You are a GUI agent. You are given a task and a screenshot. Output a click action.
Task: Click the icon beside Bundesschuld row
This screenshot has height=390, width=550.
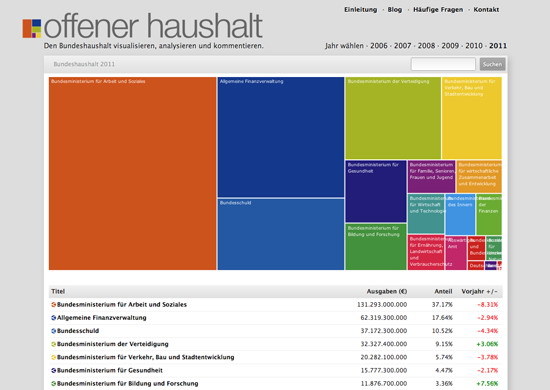click(54, 331)
